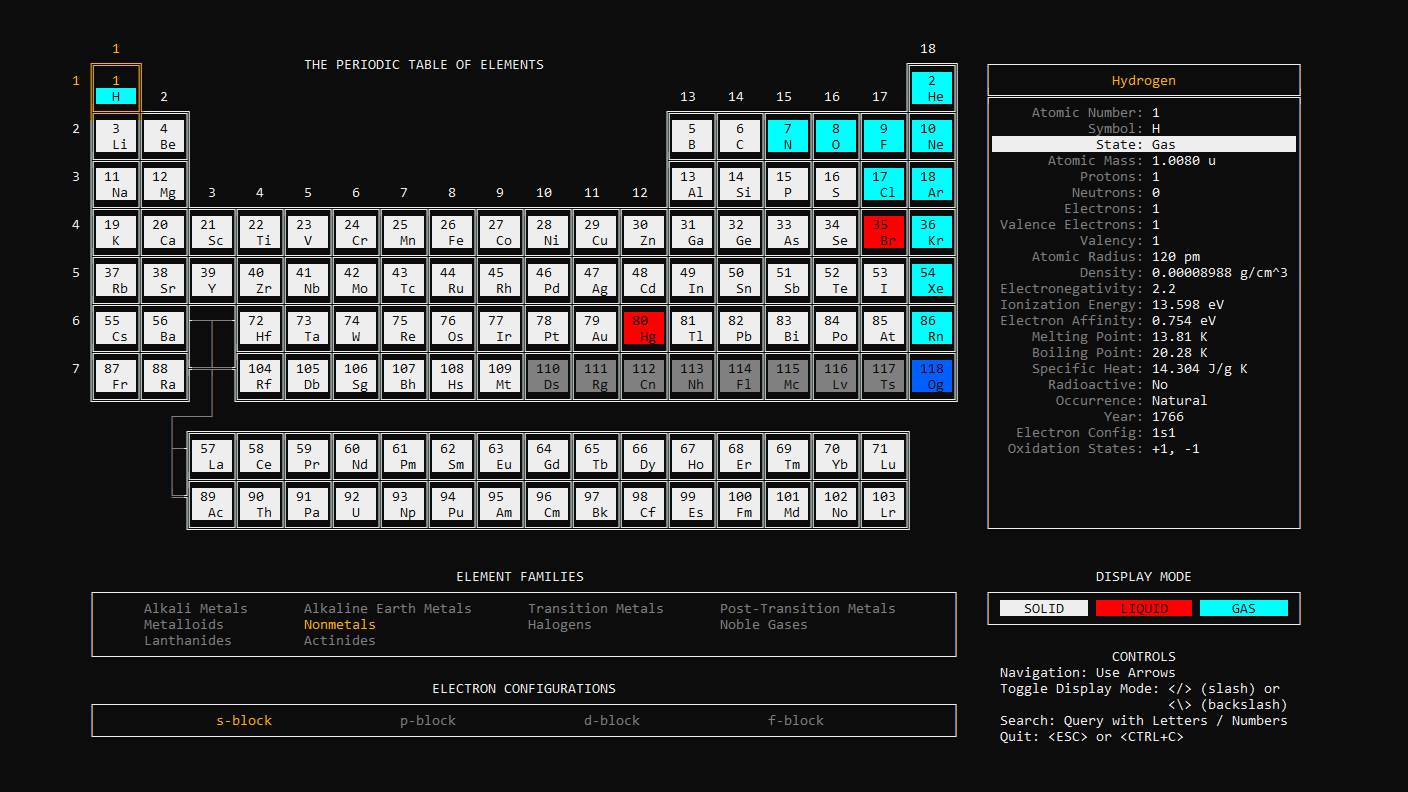Screen dimensions: 1408x792
Task: Switch to the d-block configuration
Action: 611,720
